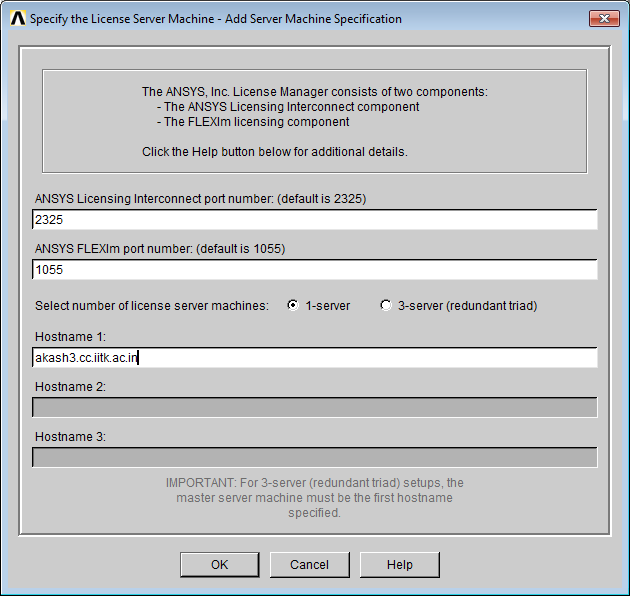Click the ANSYS logo icon in title bar
Screen dimensions: 630x596
pos(16,18)
